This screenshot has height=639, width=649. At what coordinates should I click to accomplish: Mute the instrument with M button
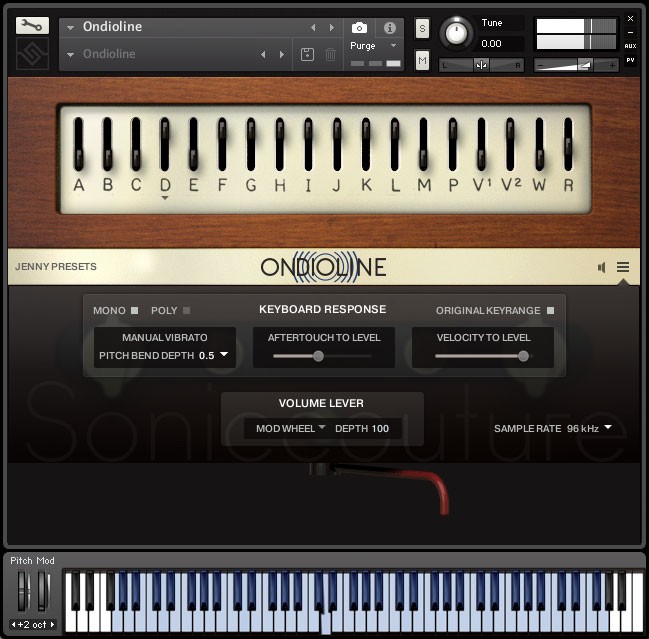click(422, 60)
